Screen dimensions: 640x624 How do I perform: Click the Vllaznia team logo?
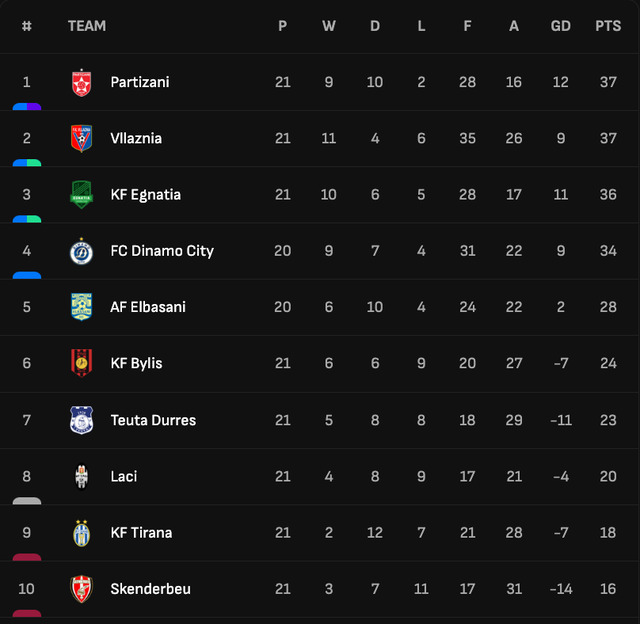[81, 139]
